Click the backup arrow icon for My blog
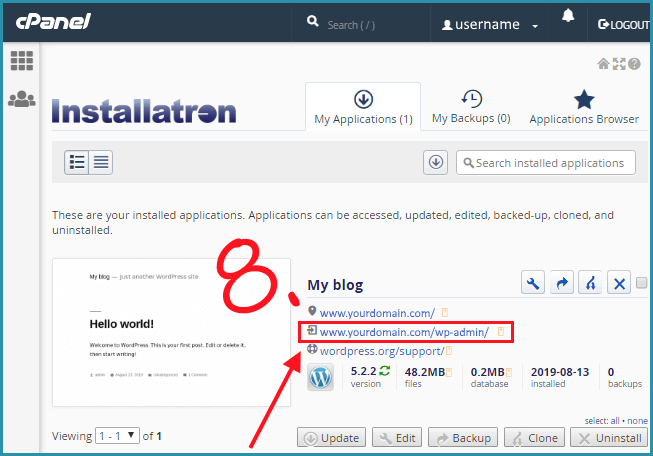Viewport: 653px width, 456px height. pyautogui.click(x=562, y=283)
